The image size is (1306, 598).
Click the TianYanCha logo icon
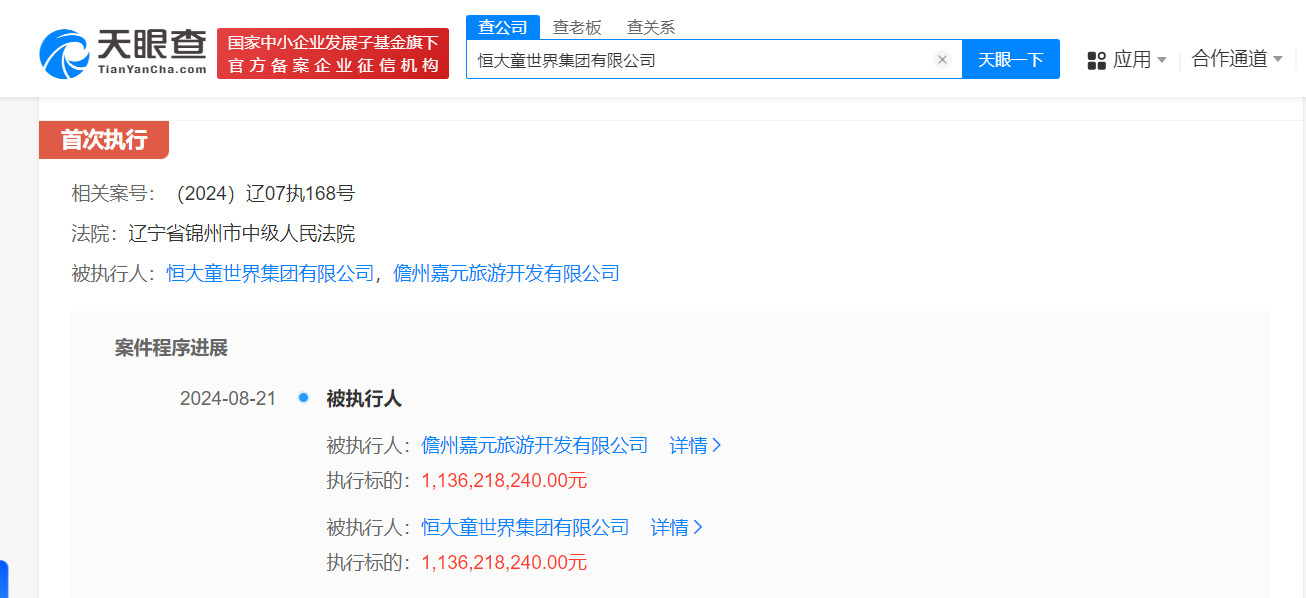tap(66, 54)
